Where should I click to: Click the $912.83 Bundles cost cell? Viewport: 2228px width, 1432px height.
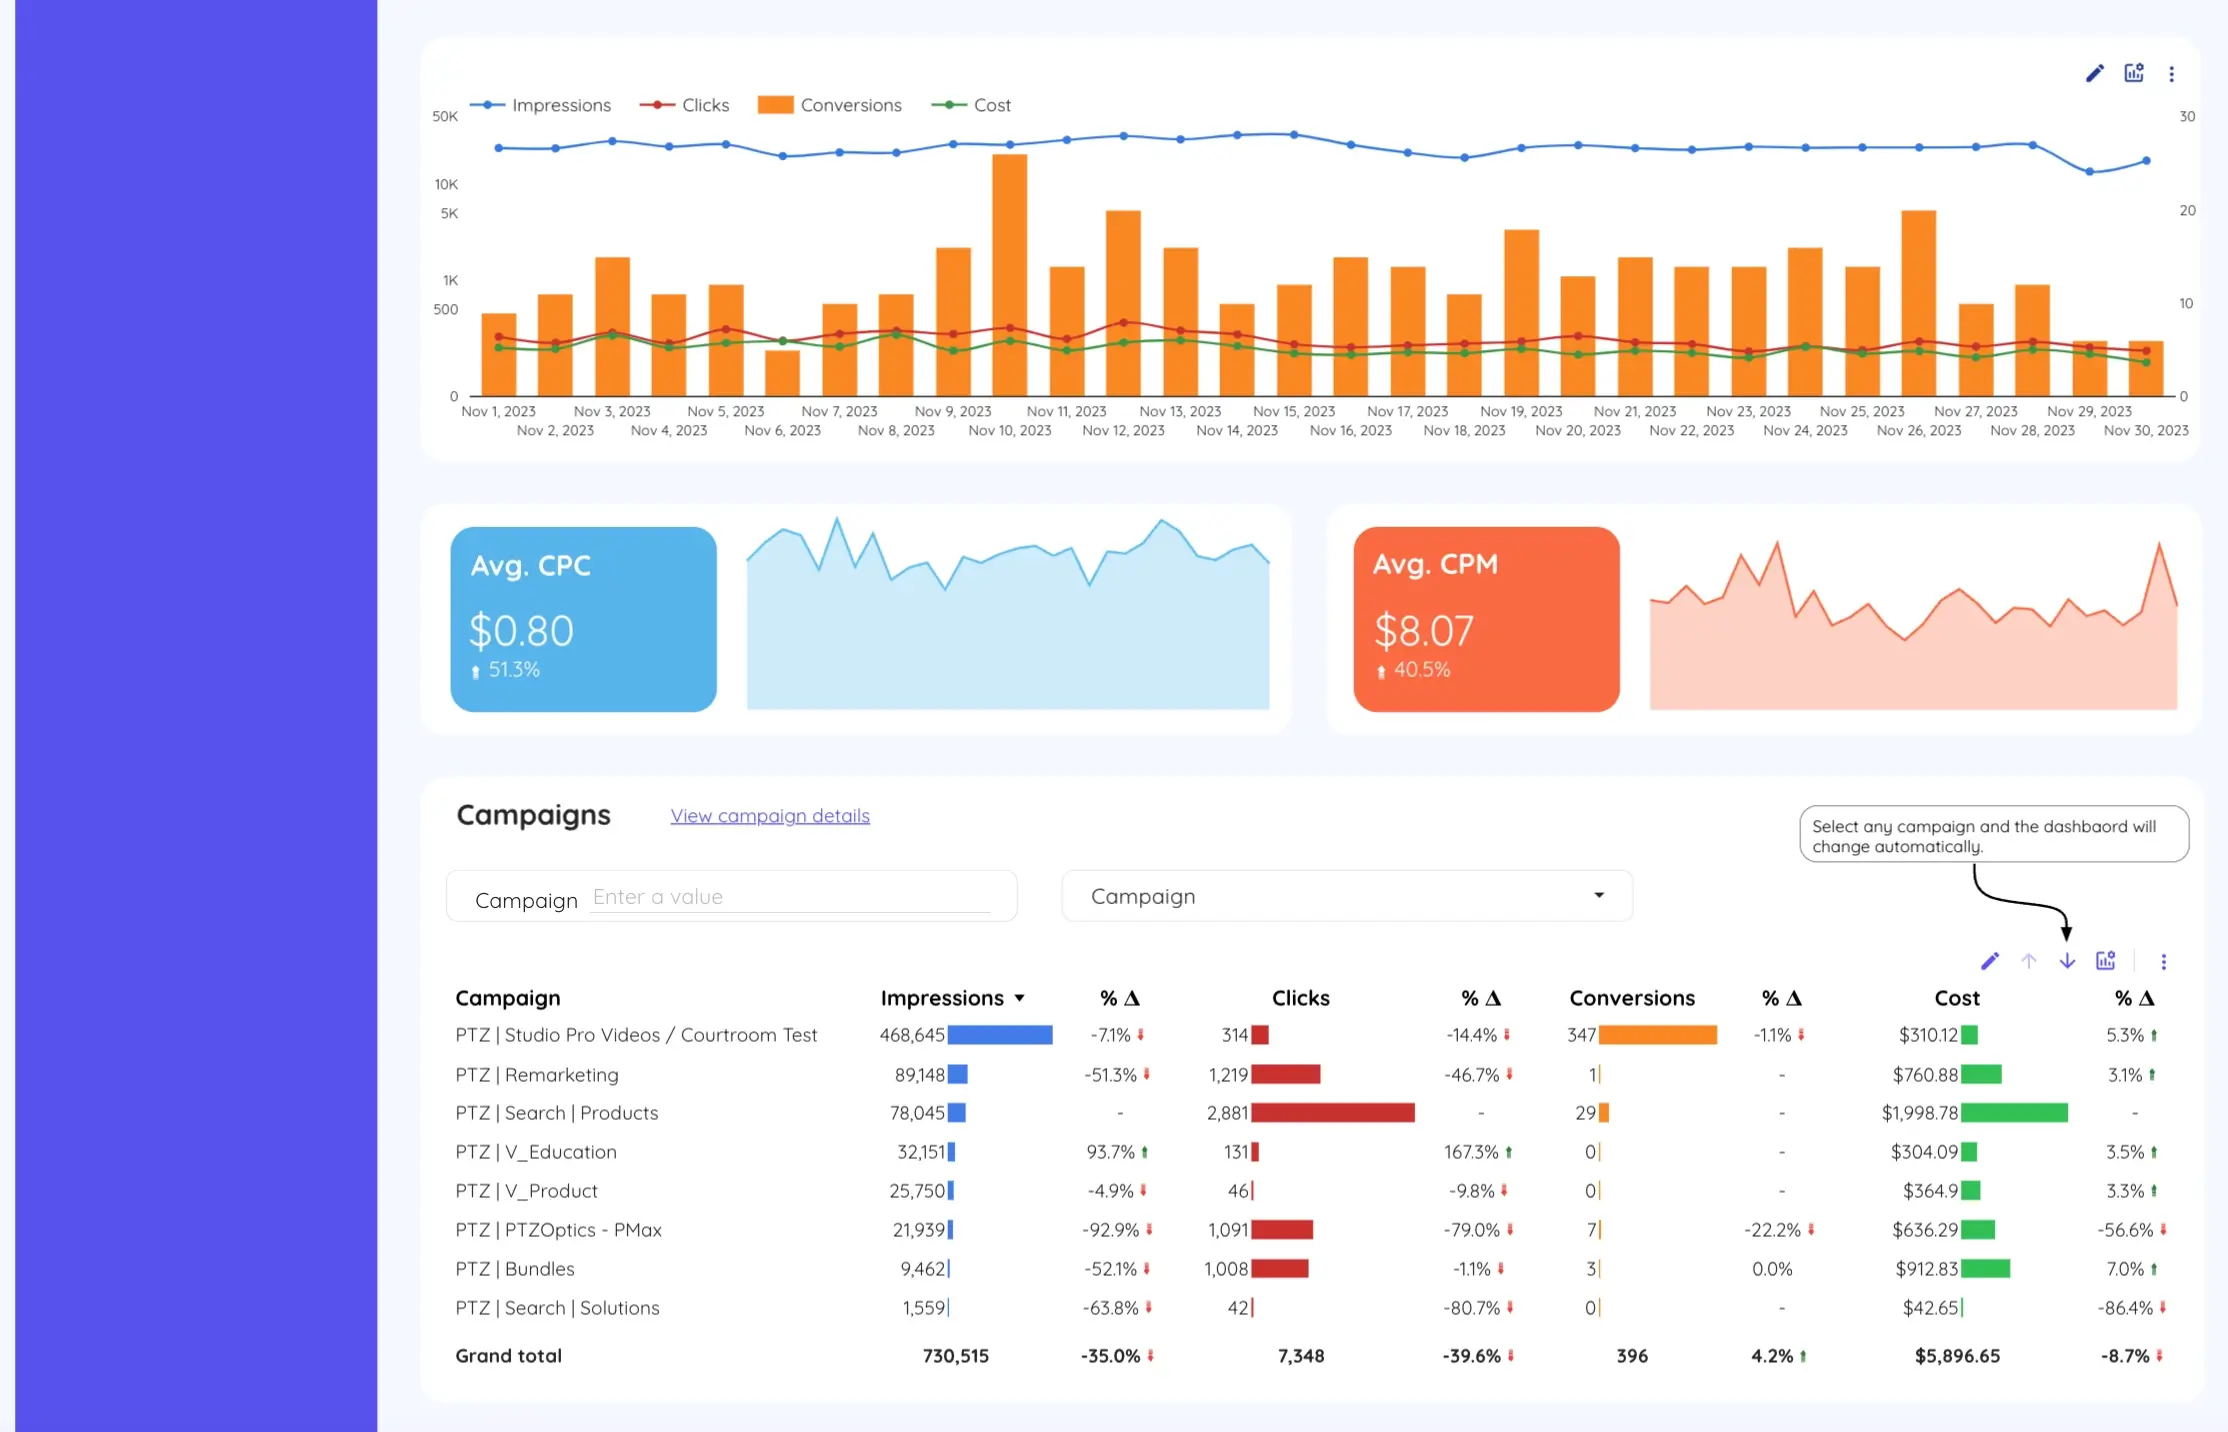click(1927, 1269)
